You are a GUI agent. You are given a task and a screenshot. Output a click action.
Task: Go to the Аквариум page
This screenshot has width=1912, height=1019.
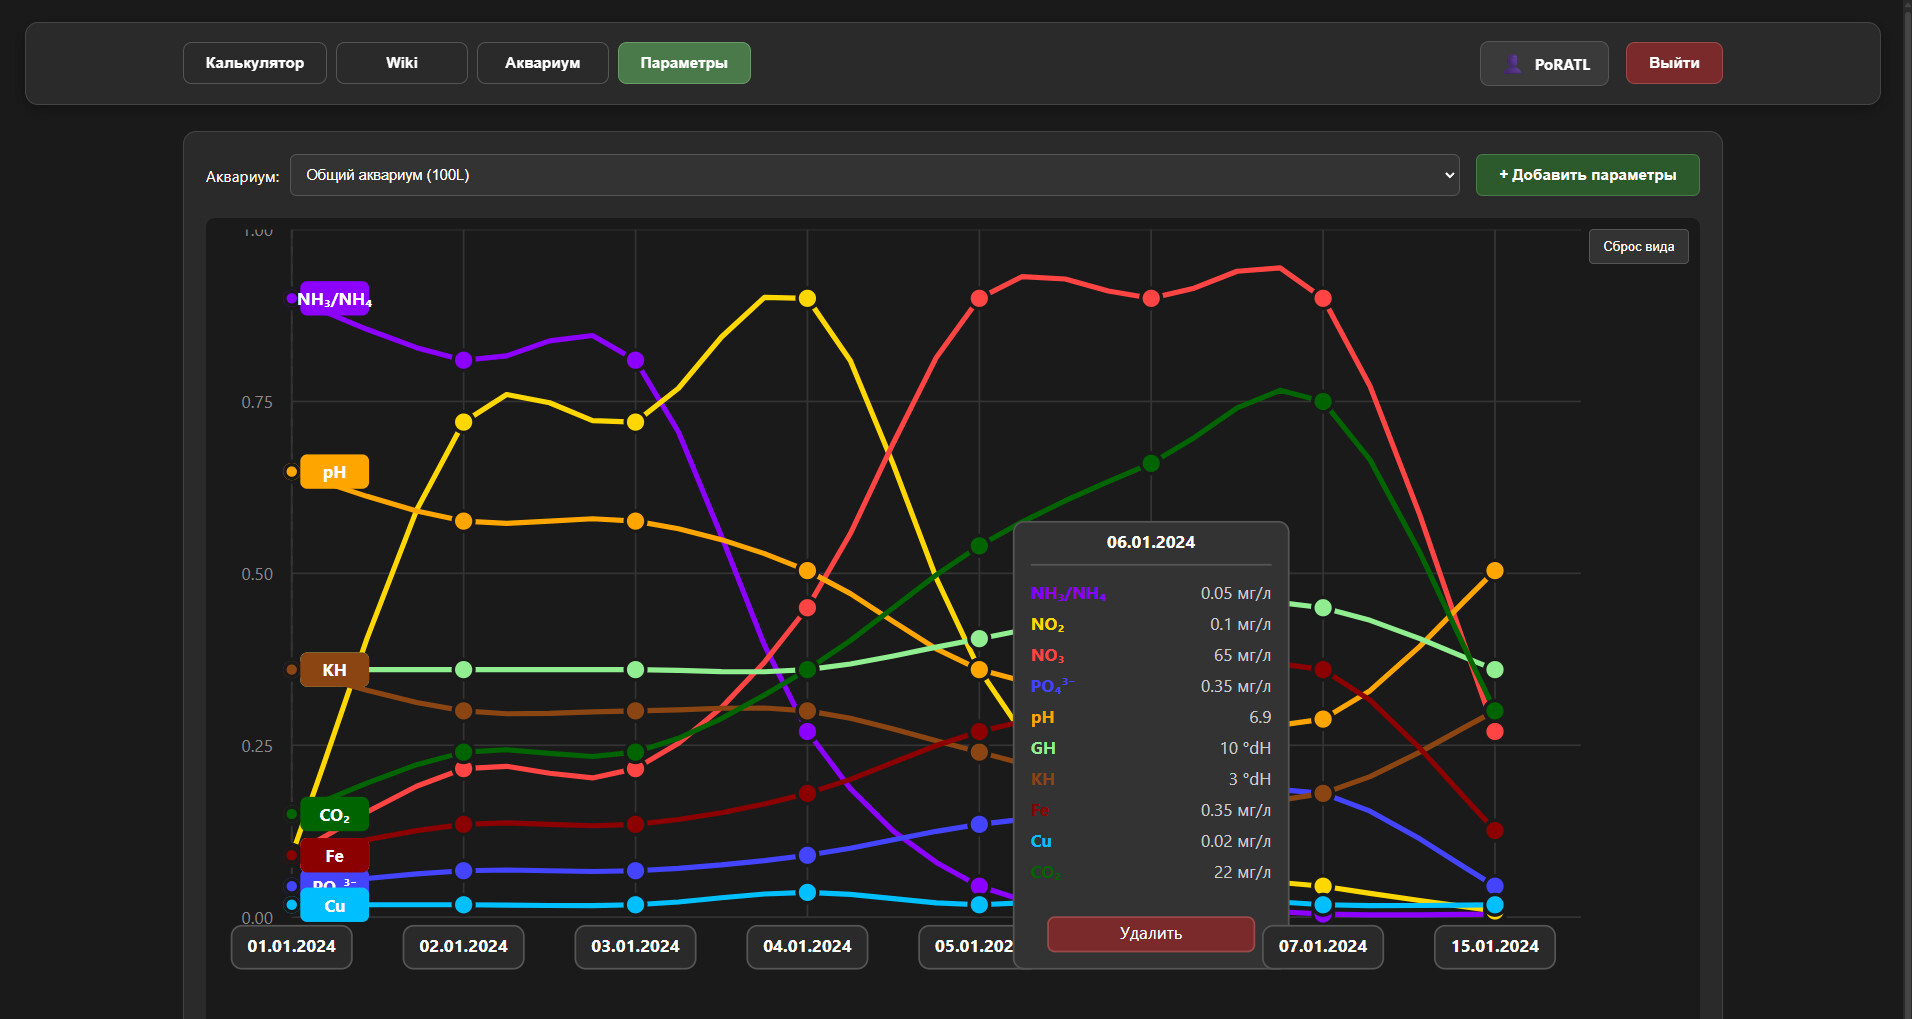(x=542, y=63)
